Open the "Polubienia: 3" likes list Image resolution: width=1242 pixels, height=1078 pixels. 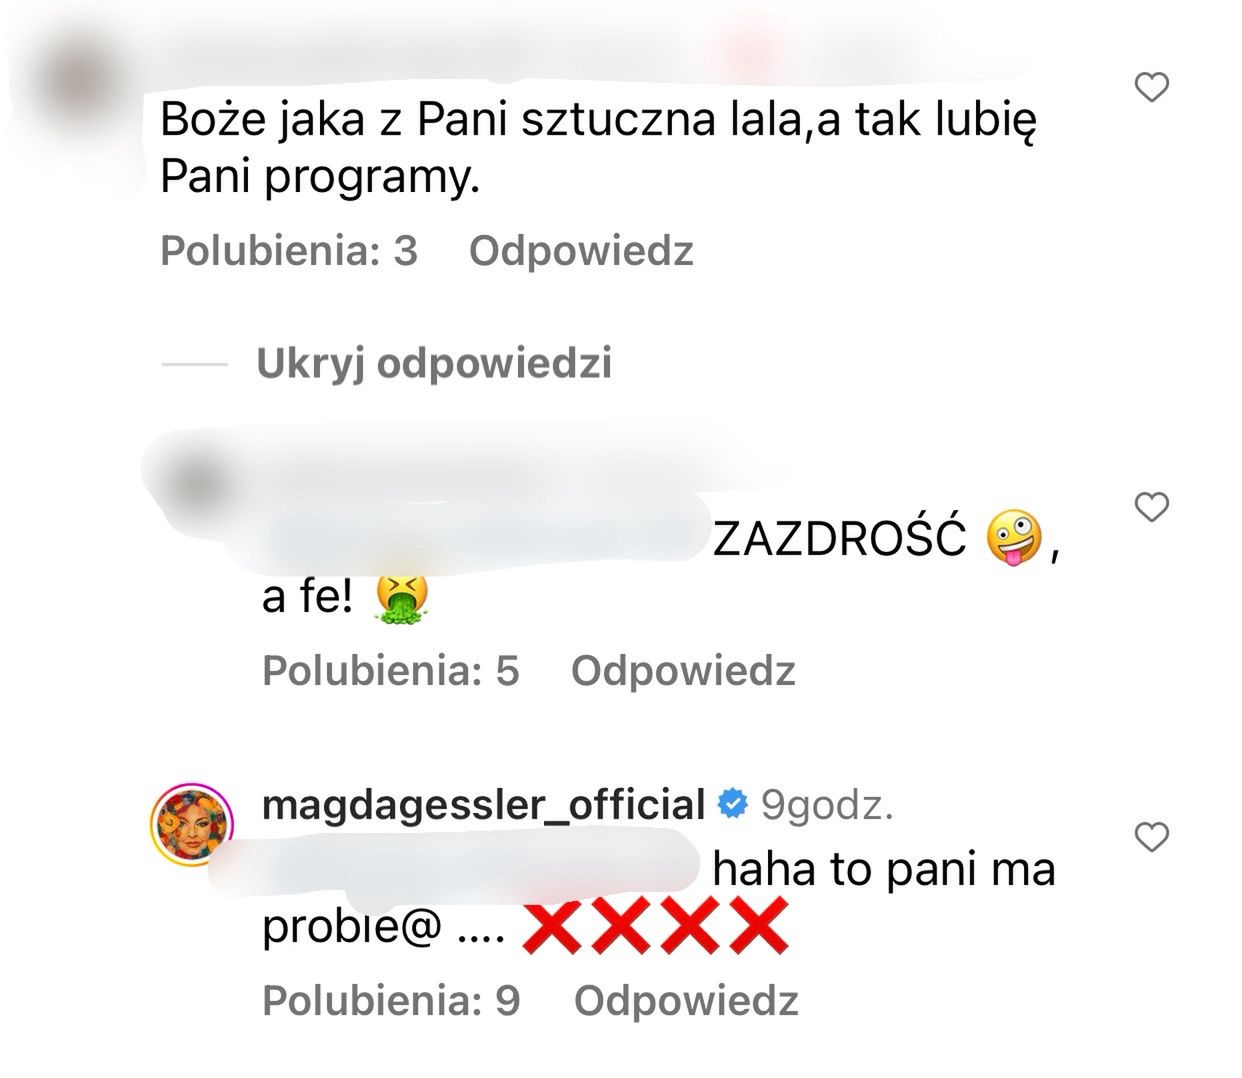click(289, 250)
